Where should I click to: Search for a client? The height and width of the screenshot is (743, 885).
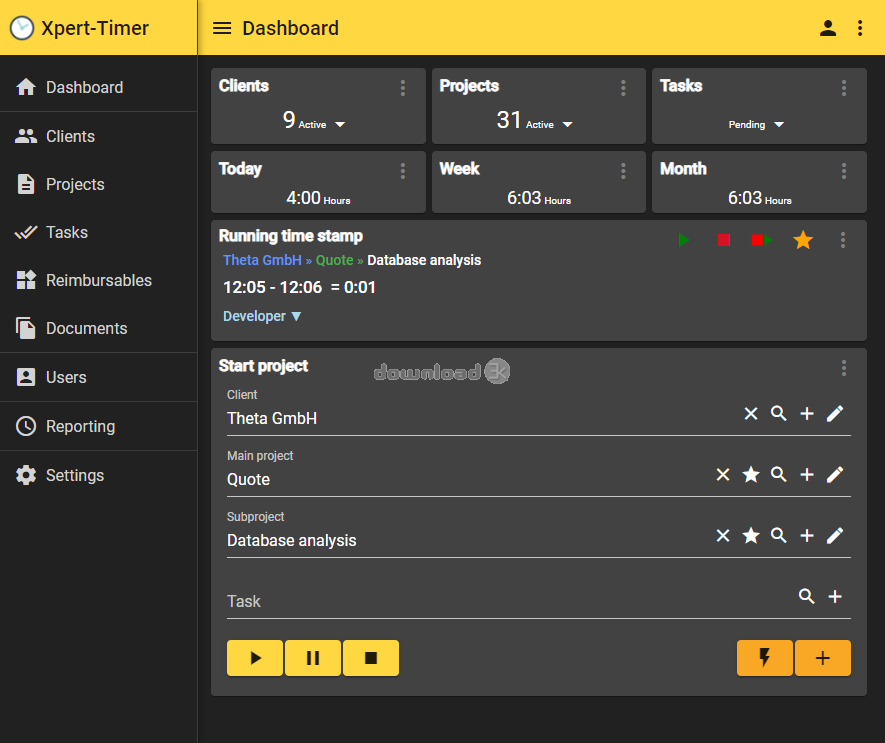point(779,414)
